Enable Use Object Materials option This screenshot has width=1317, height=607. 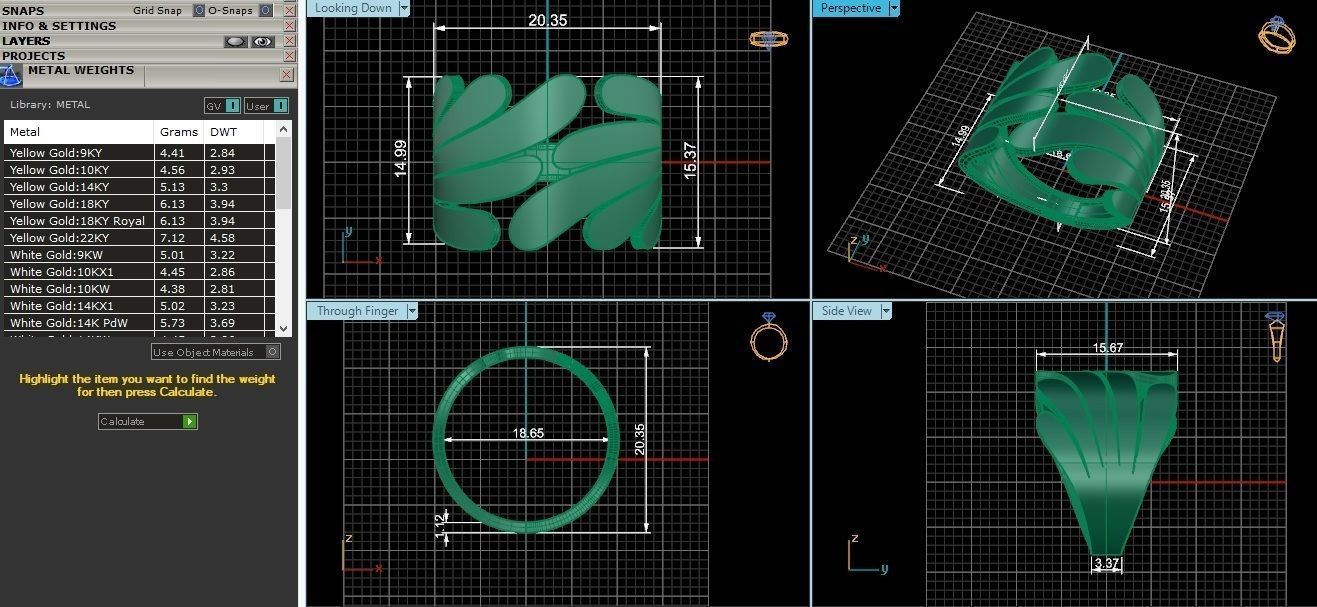pos(216,352)
